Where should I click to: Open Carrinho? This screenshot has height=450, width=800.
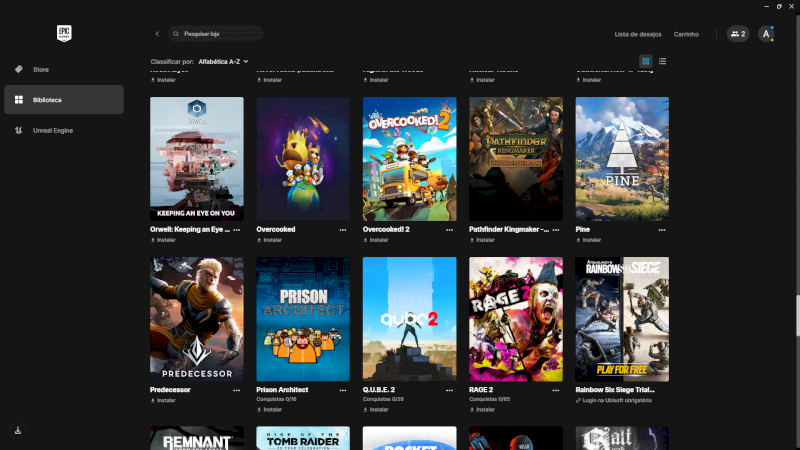(686, 34)
